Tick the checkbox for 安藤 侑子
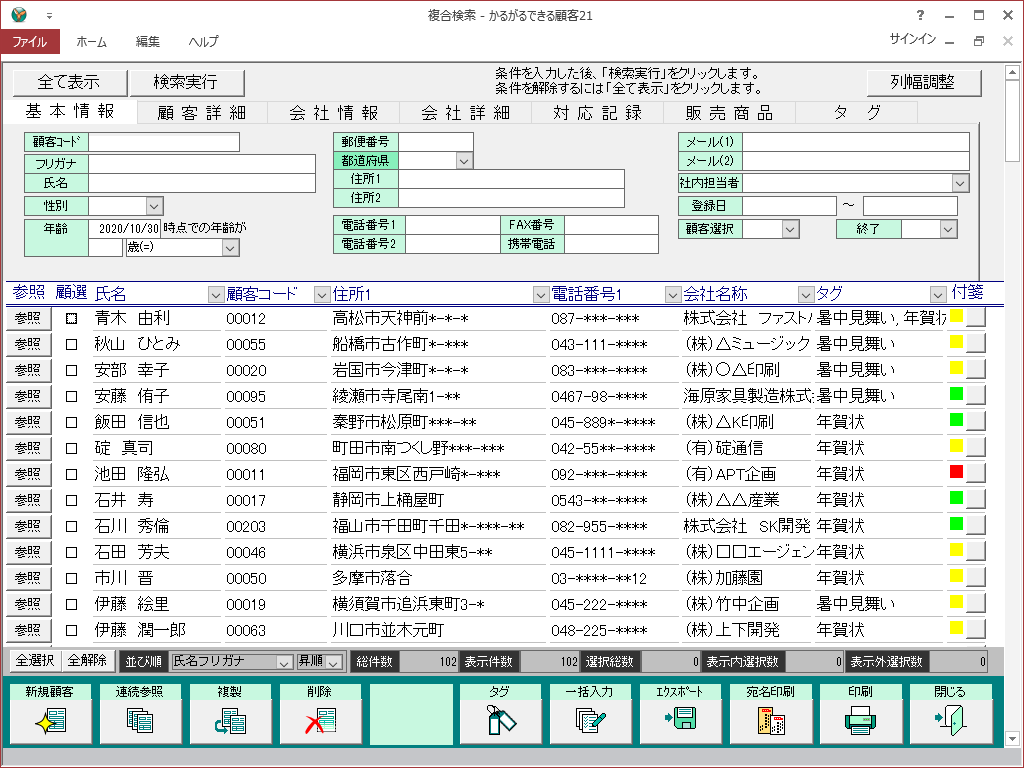This screenshot has height=768, width=1024. coord(72,396)
